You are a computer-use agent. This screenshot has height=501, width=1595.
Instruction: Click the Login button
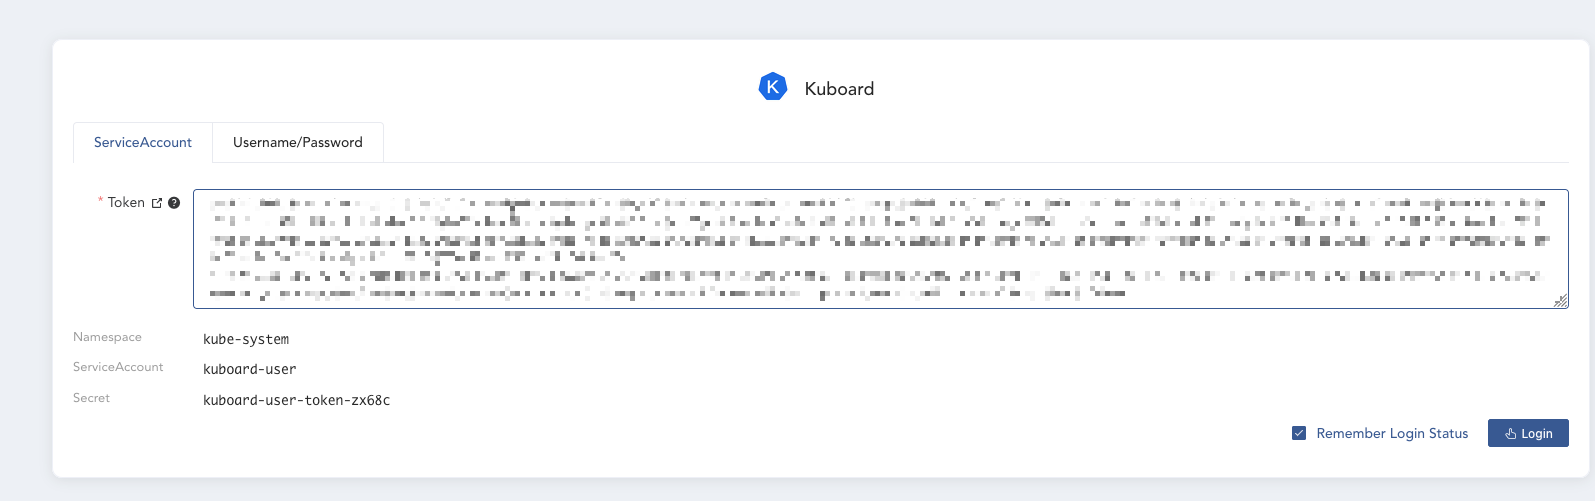tap(1528, 433)
